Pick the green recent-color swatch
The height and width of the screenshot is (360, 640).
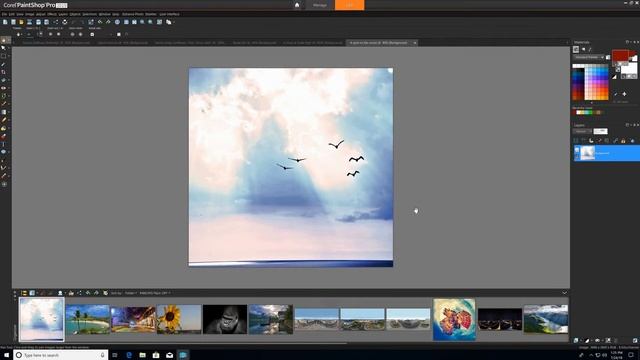coord(590,112)
